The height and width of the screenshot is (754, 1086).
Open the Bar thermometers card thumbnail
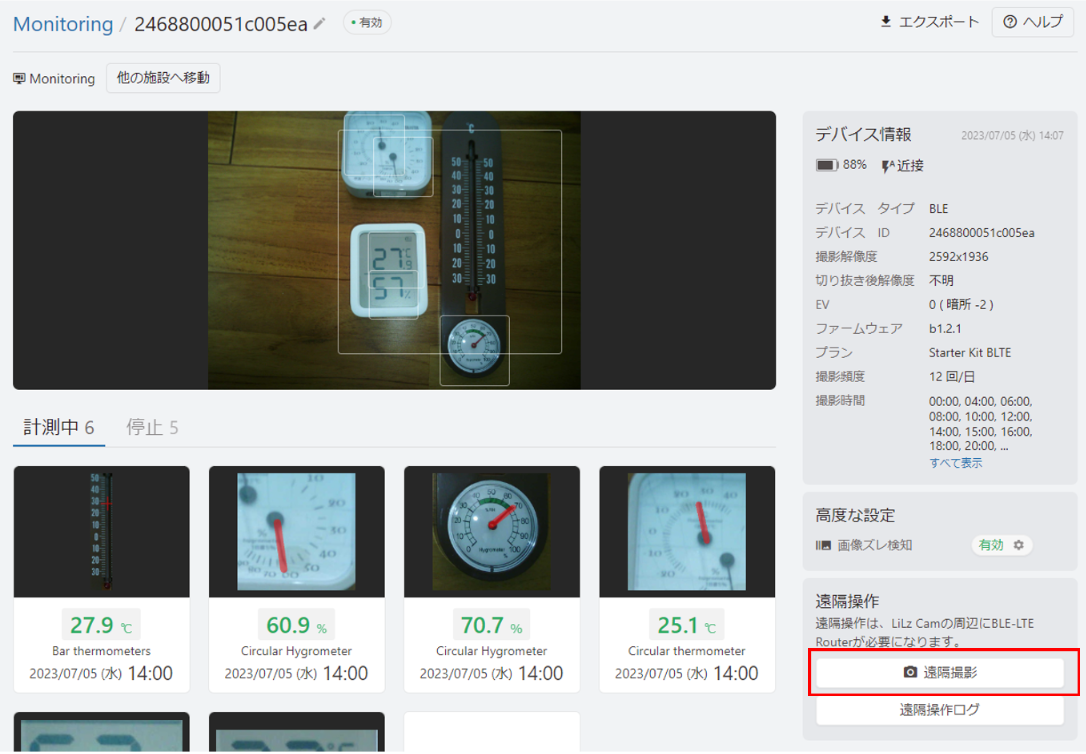[x=101, y=531]
